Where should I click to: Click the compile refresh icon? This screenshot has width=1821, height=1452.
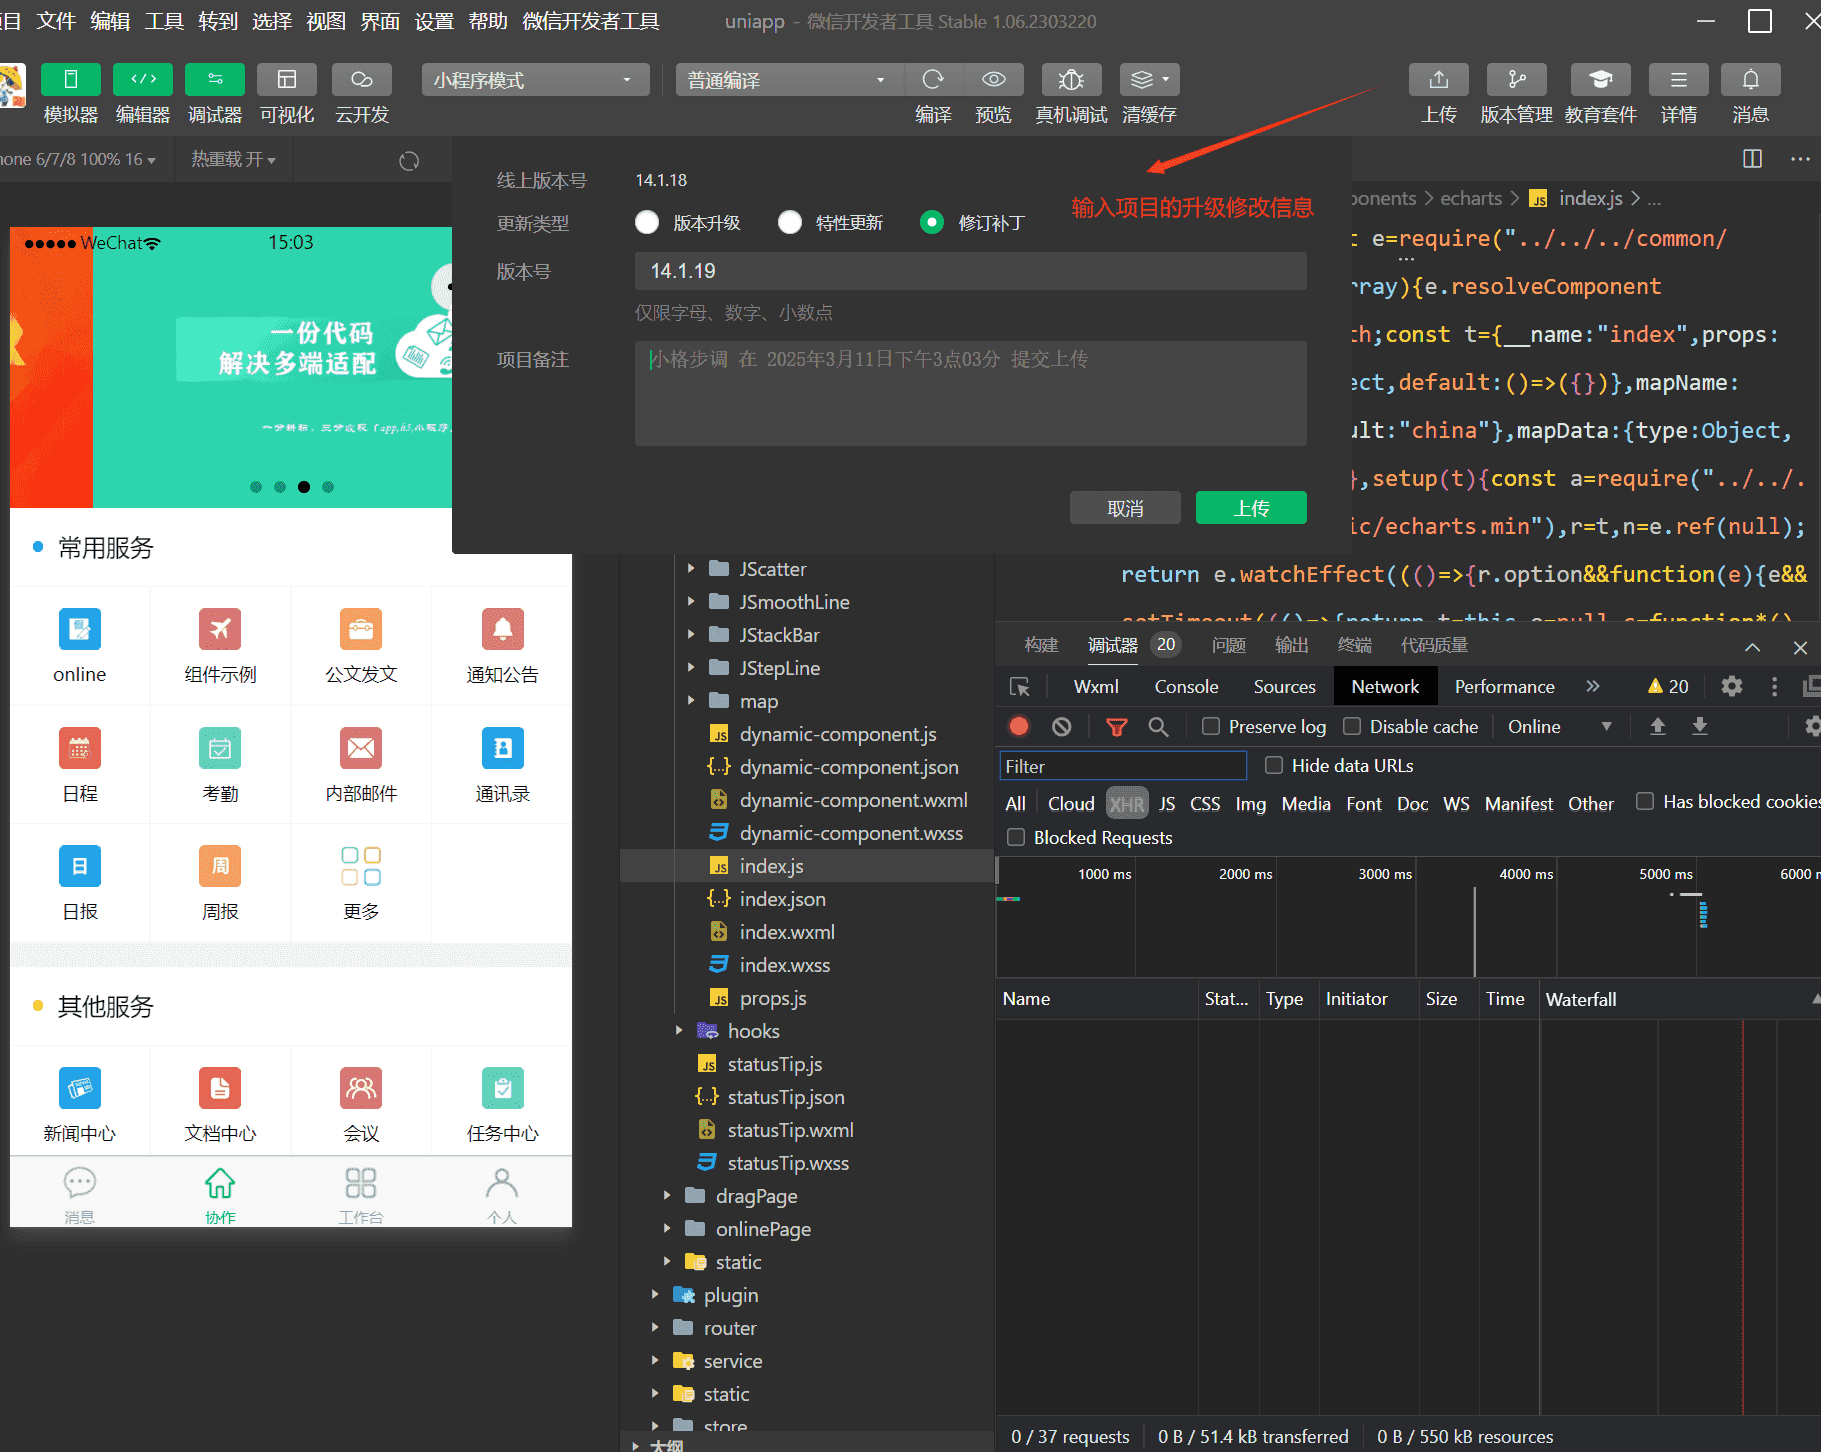tap(933, 79)
